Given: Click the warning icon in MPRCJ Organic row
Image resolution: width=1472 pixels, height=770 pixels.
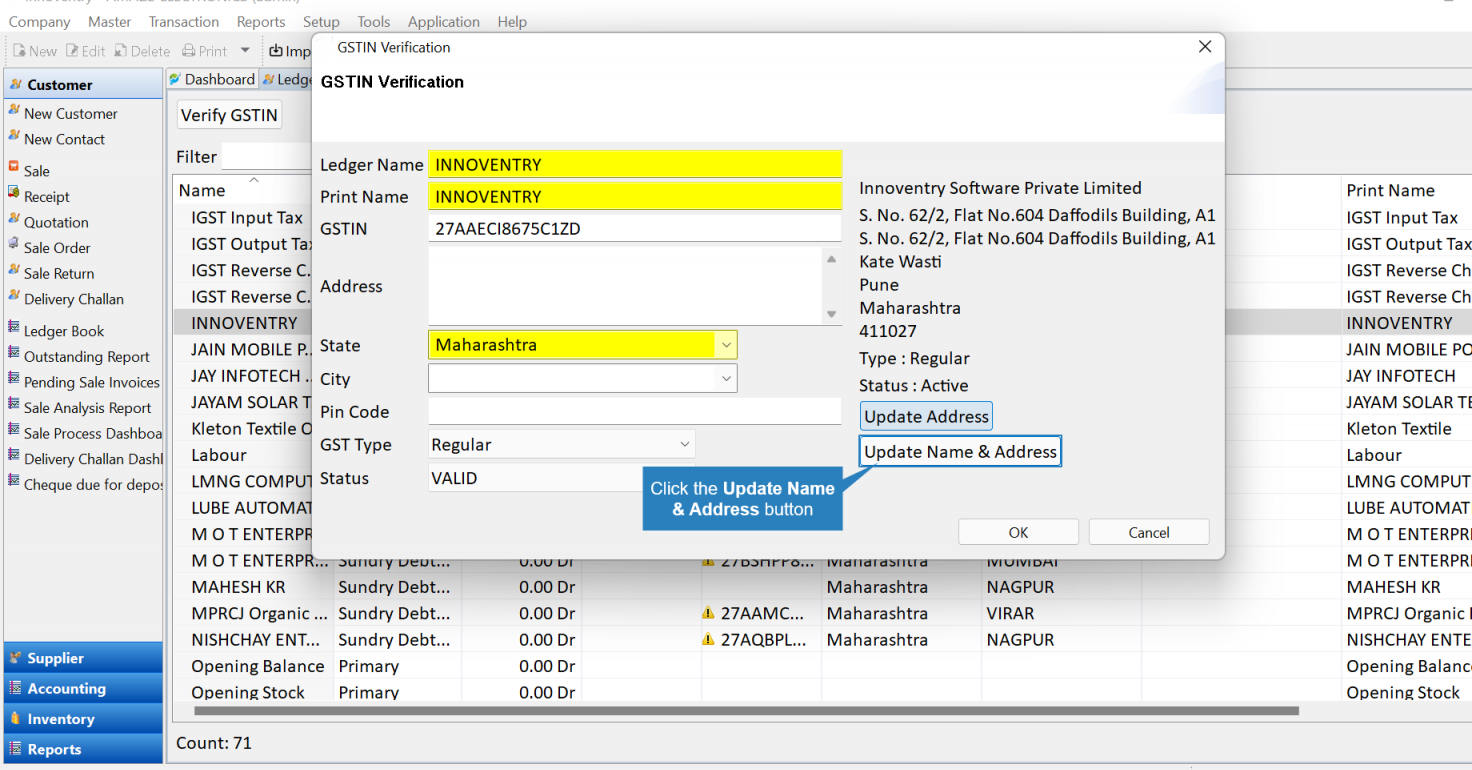Looking at the screenshot, I should pos(708,613).
